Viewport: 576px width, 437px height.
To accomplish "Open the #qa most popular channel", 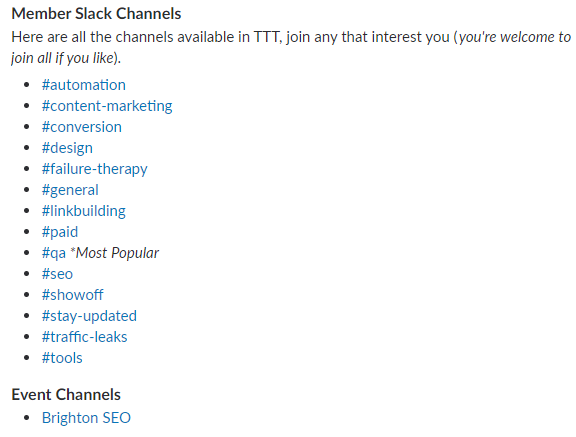I will 54,253.
